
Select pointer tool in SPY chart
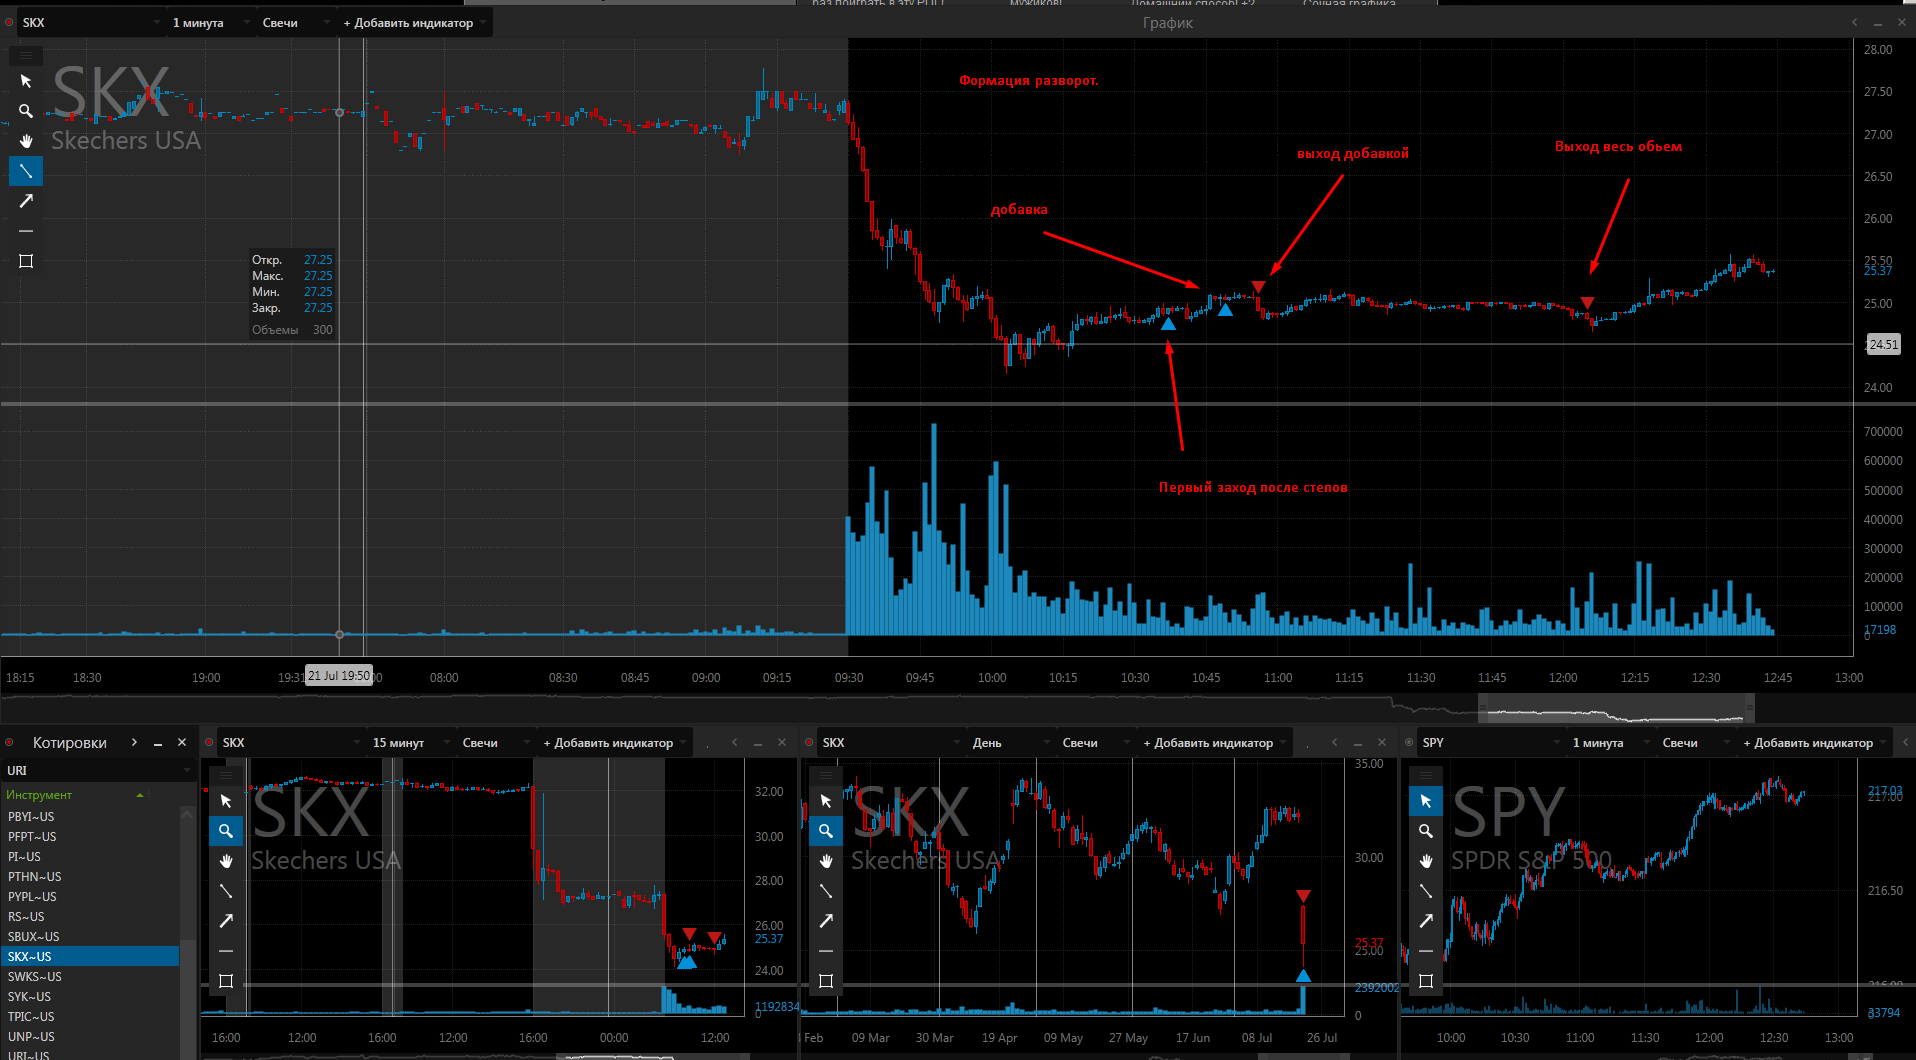tap(1426, 801)
